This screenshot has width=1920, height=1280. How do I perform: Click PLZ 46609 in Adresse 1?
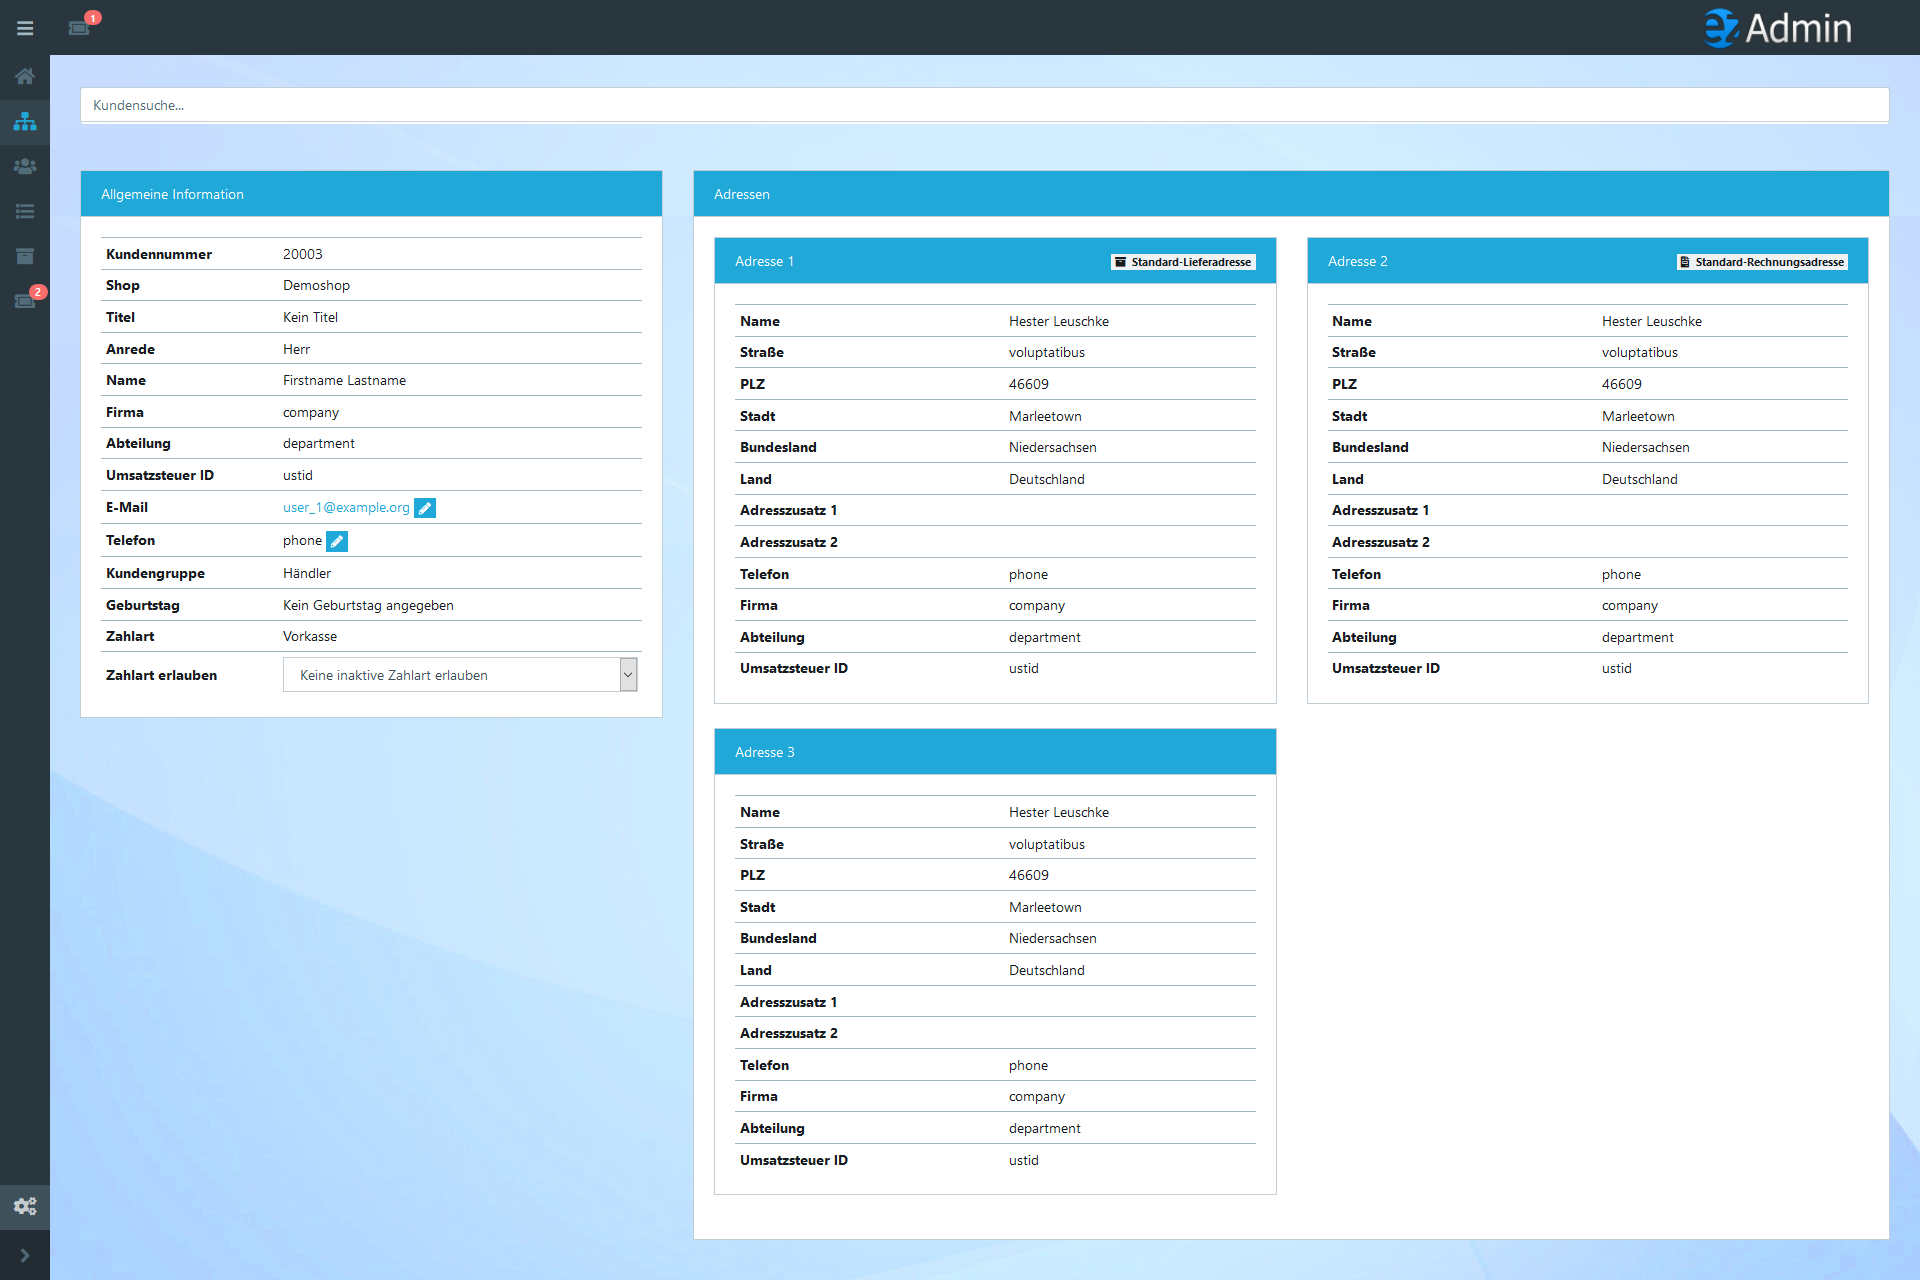click(x=1029, y=384)
